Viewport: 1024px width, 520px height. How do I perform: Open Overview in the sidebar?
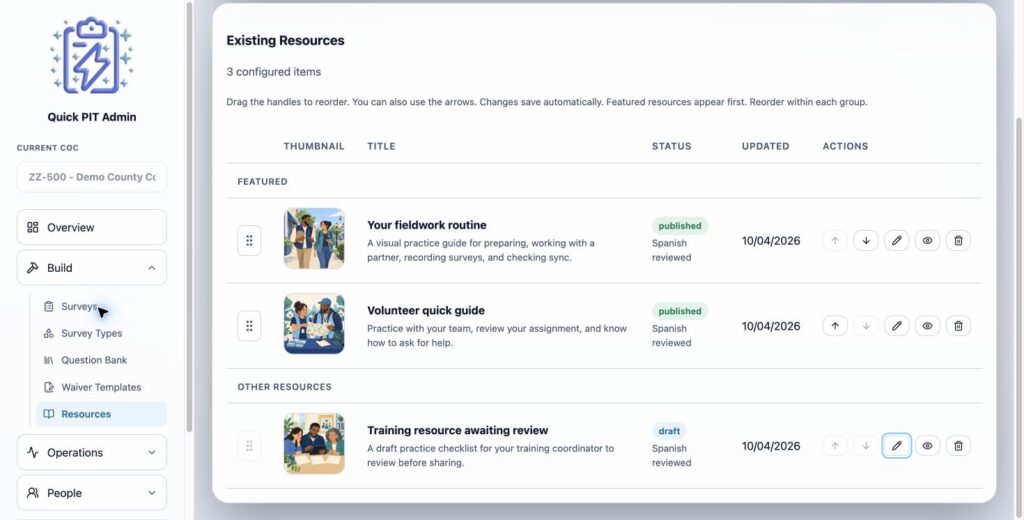click(x=91, y=227)
